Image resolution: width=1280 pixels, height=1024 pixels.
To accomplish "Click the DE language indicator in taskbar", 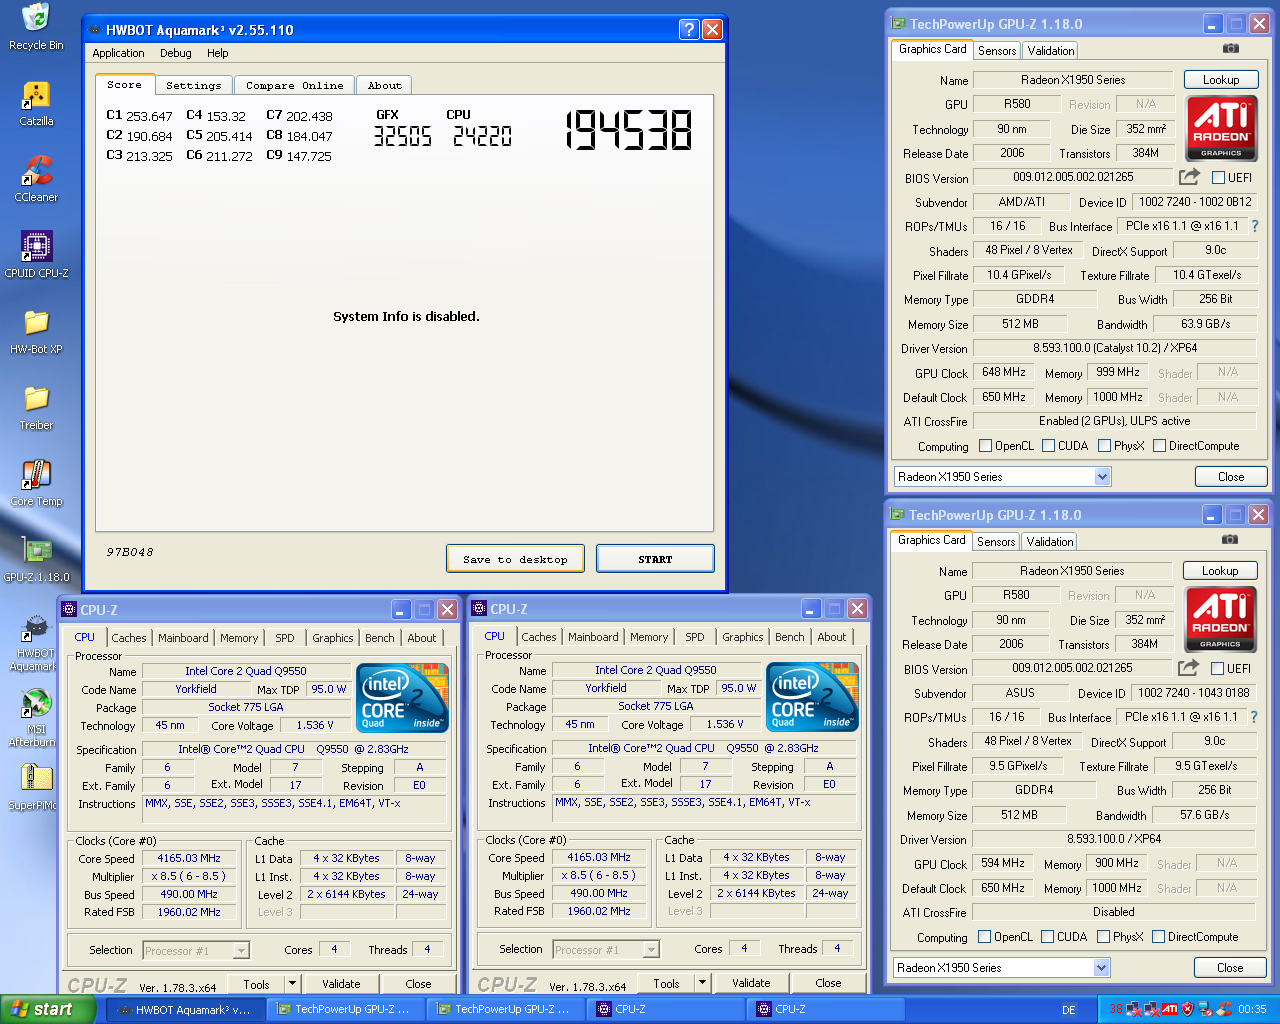I will pyautogui.click(x=1069, y=1010).
